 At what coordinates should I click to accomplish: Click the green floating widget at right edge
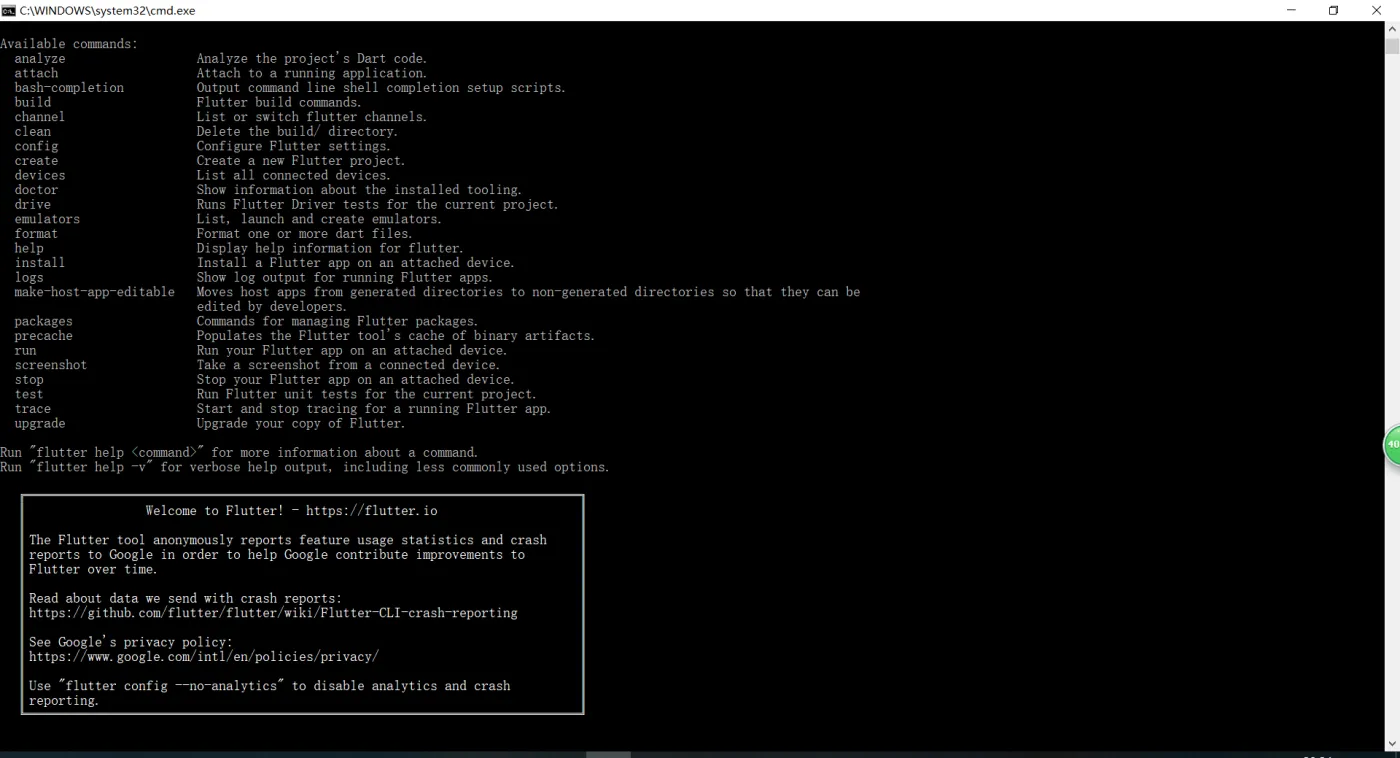coord(1392,445)
